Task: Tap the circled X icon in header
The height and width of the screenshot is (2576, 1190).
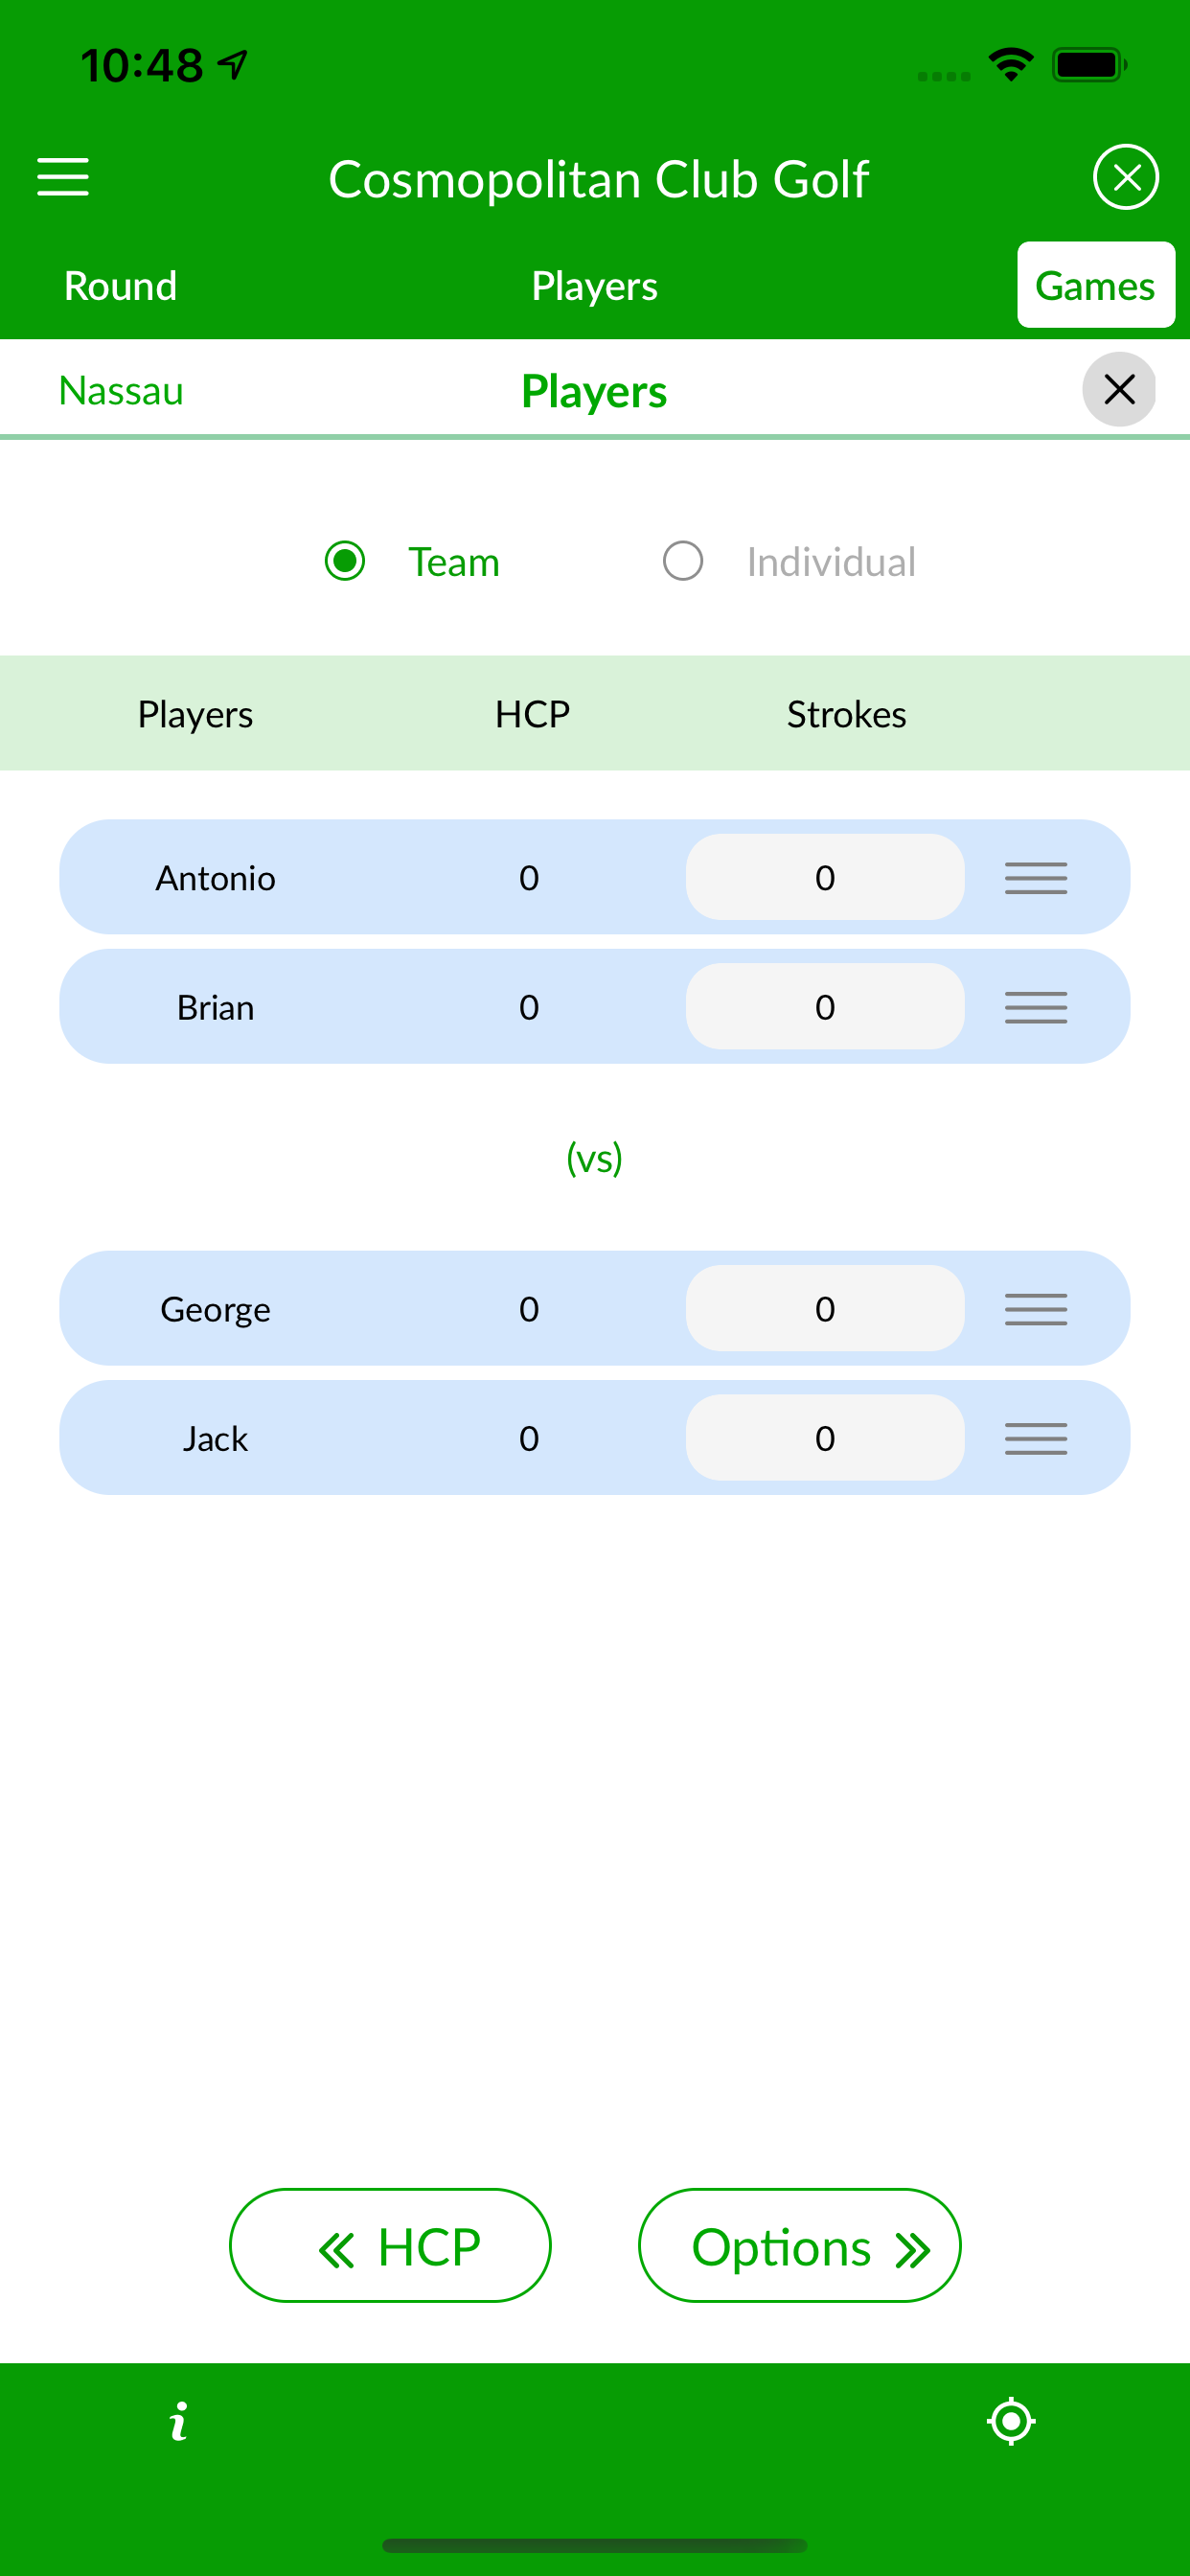Action: 1126,177
